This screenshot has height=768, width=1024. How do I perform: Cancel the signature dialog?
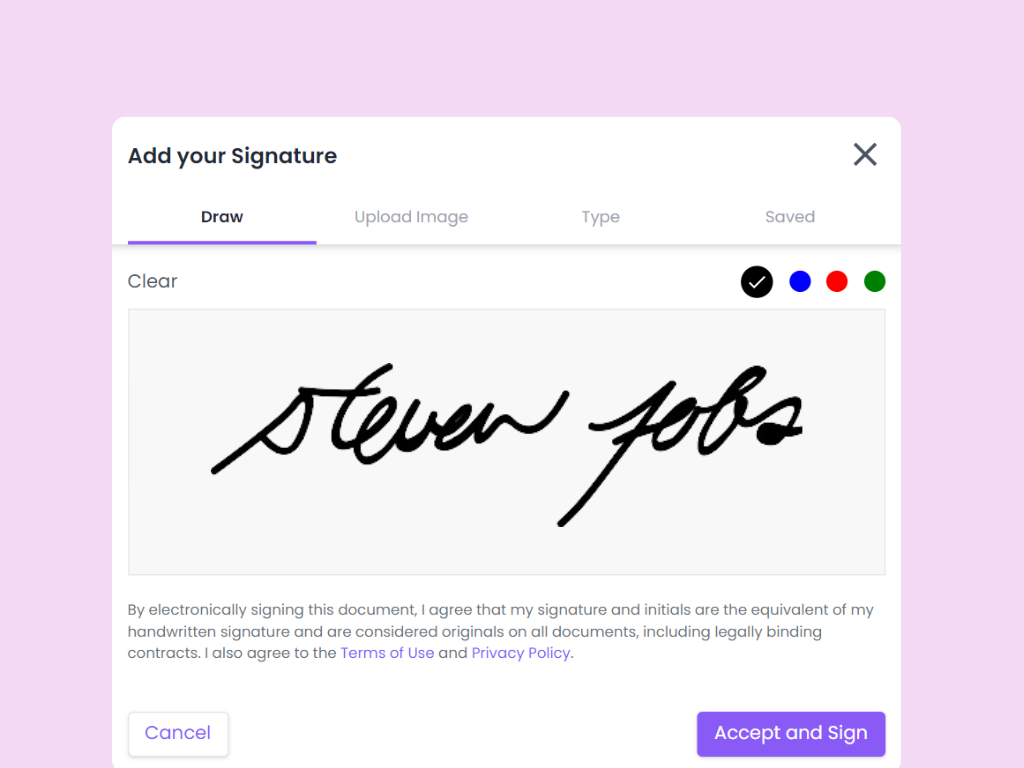click(x=178, y=733)
